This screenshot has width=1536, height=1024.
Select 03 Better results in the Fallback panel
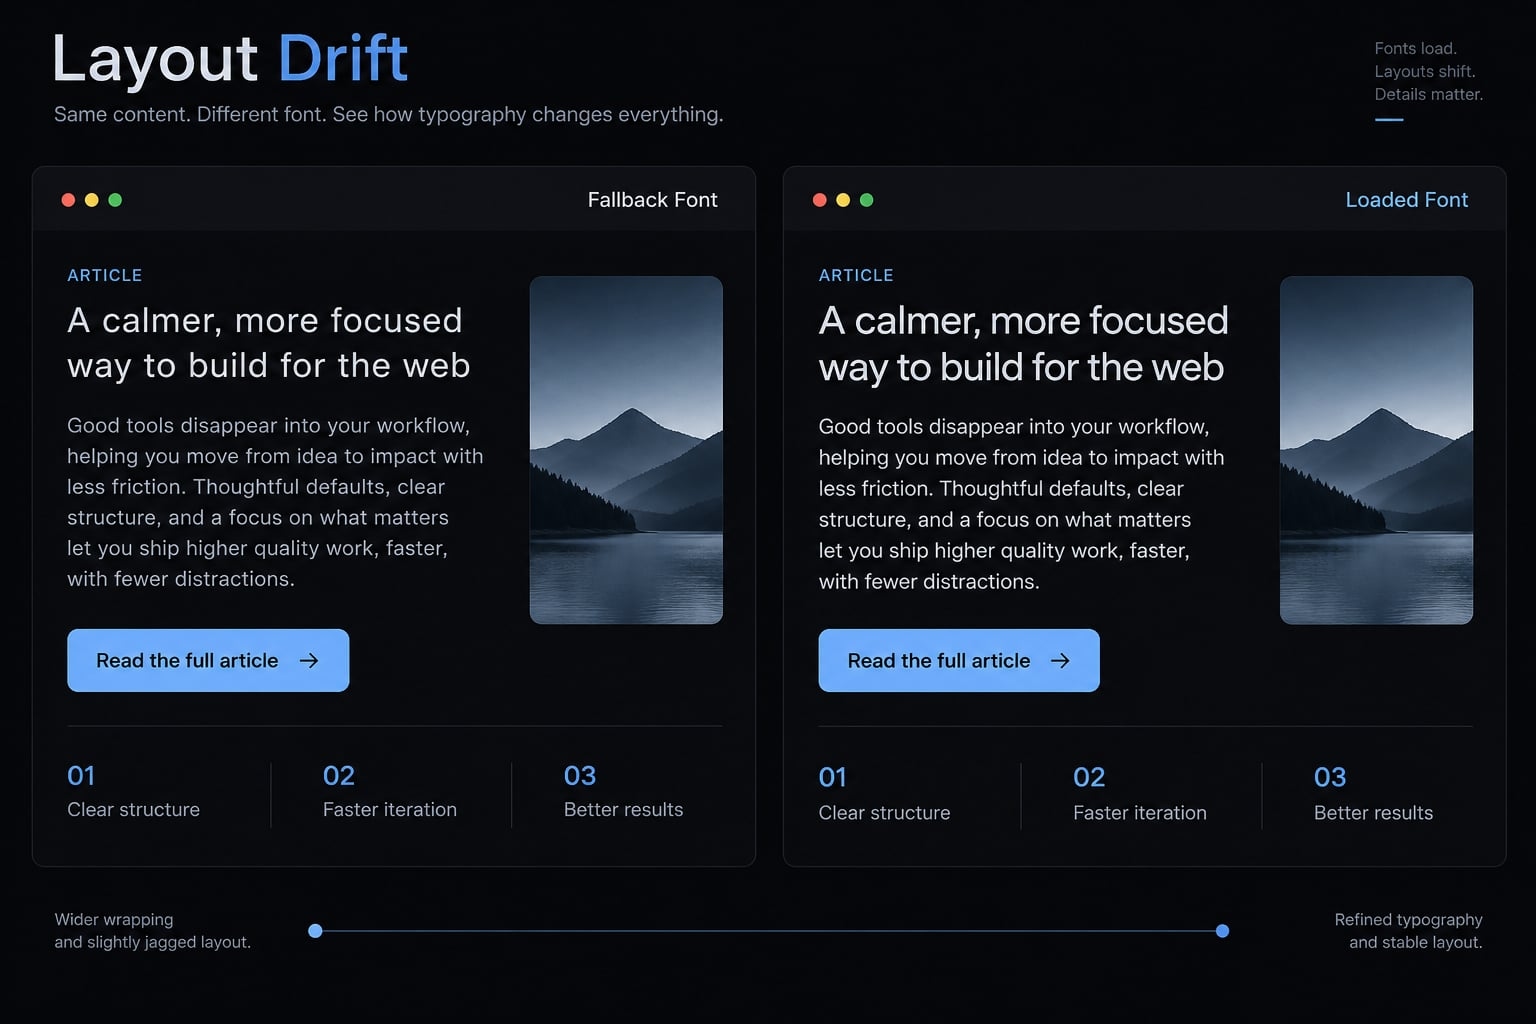(623, 792)
